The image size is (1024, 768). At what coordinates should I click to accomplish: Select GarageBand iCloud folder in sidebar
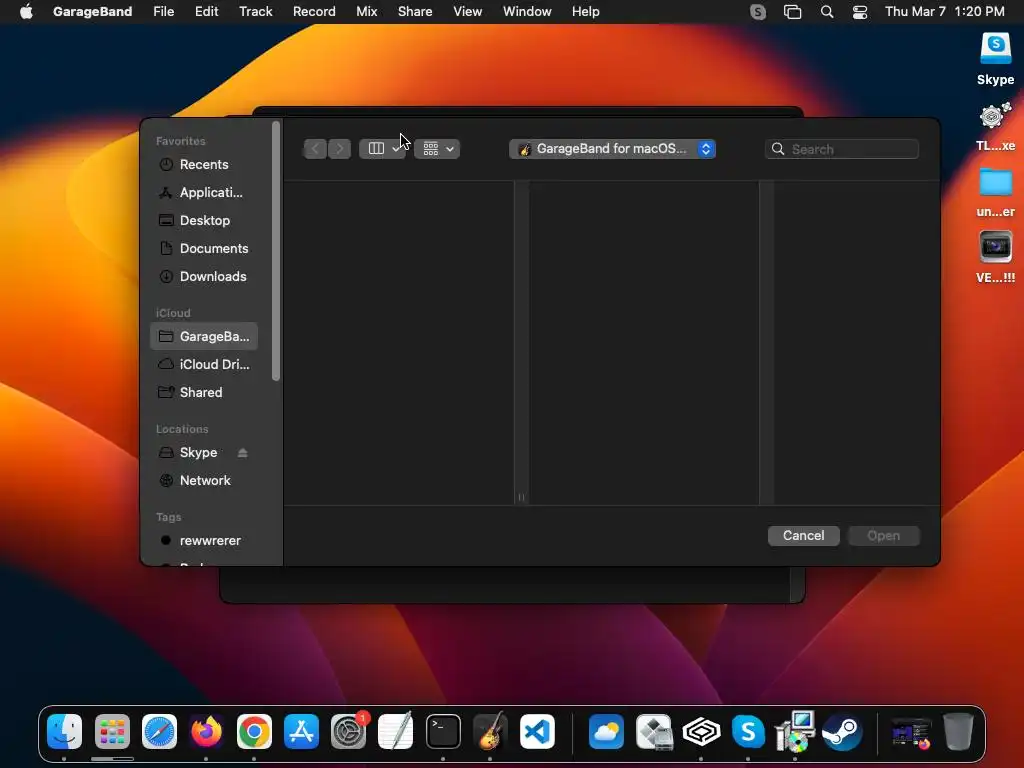click(x=204, y=336)
